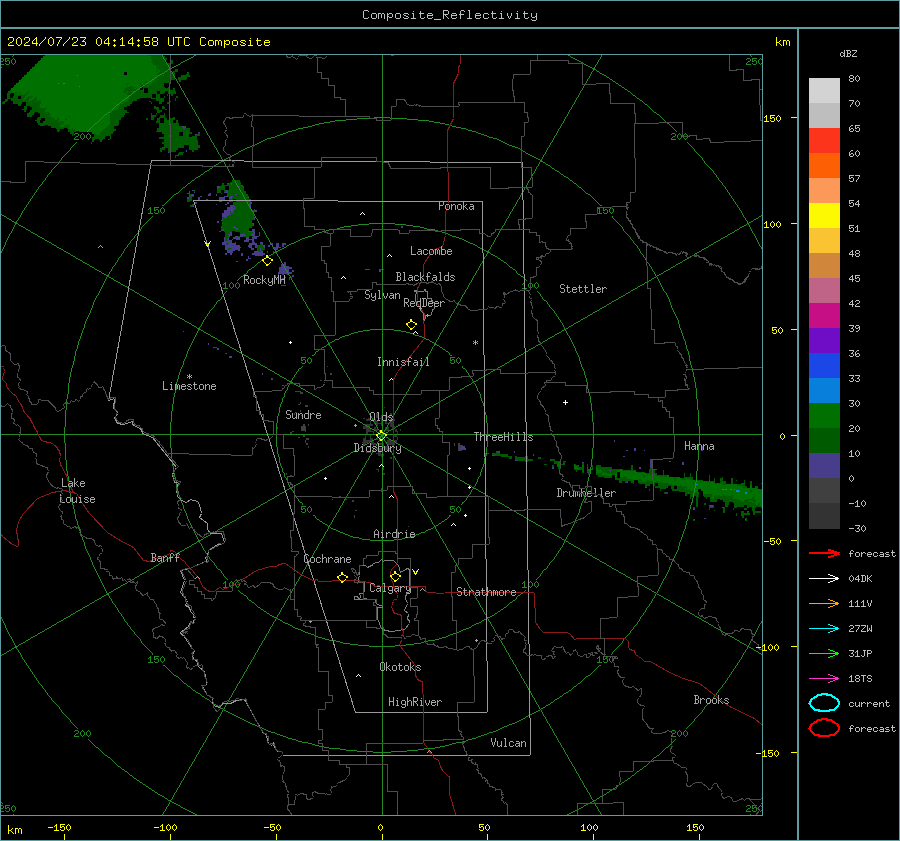Select the radar site diamond between Olds and Didsbury
Screen dimensions: 900x841
click(382, 436)
